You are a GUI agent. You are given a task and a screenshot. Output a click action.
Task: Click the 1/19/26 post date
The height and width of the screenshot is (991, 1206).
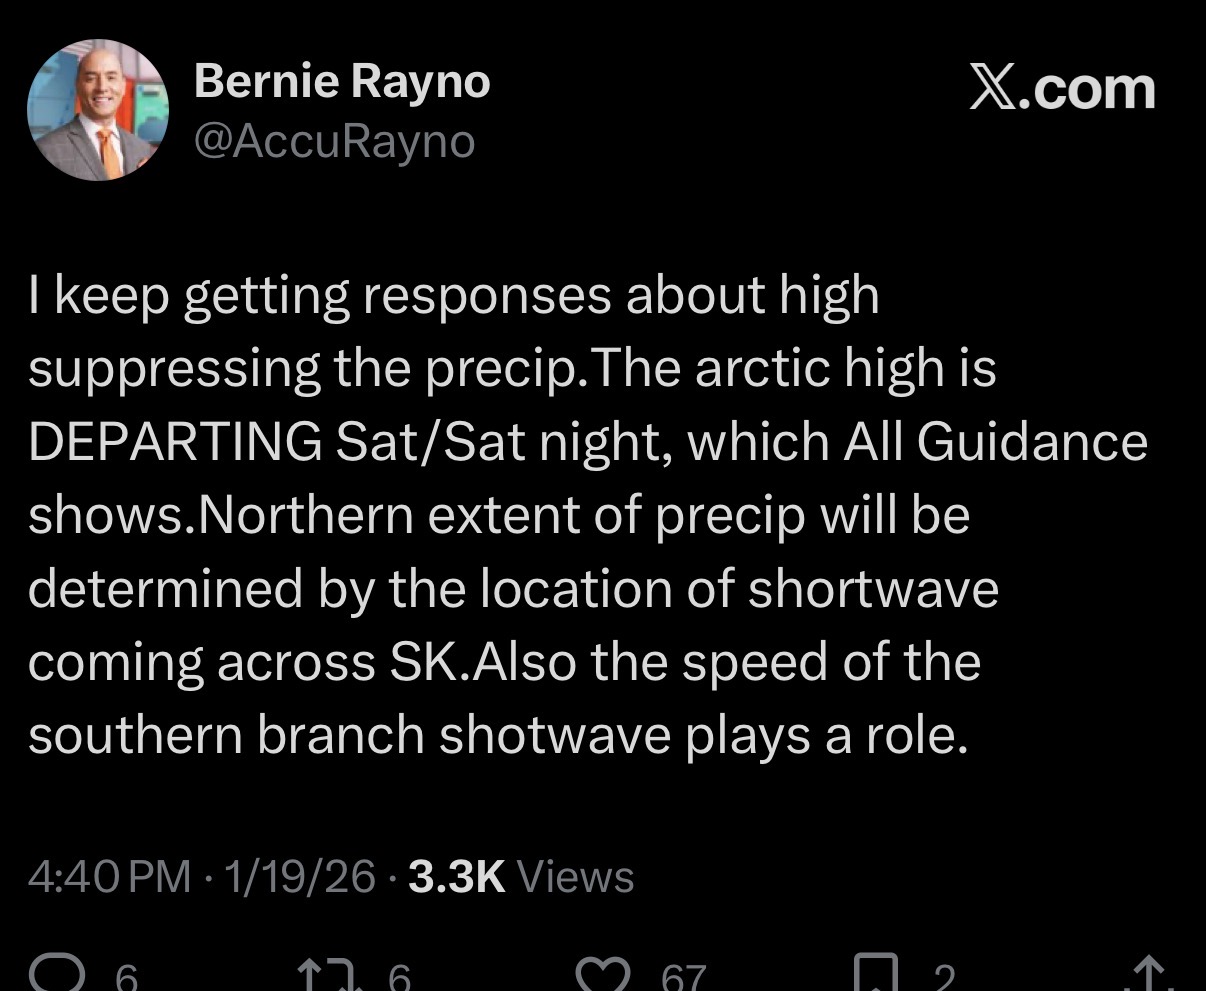tap(301, 877)
